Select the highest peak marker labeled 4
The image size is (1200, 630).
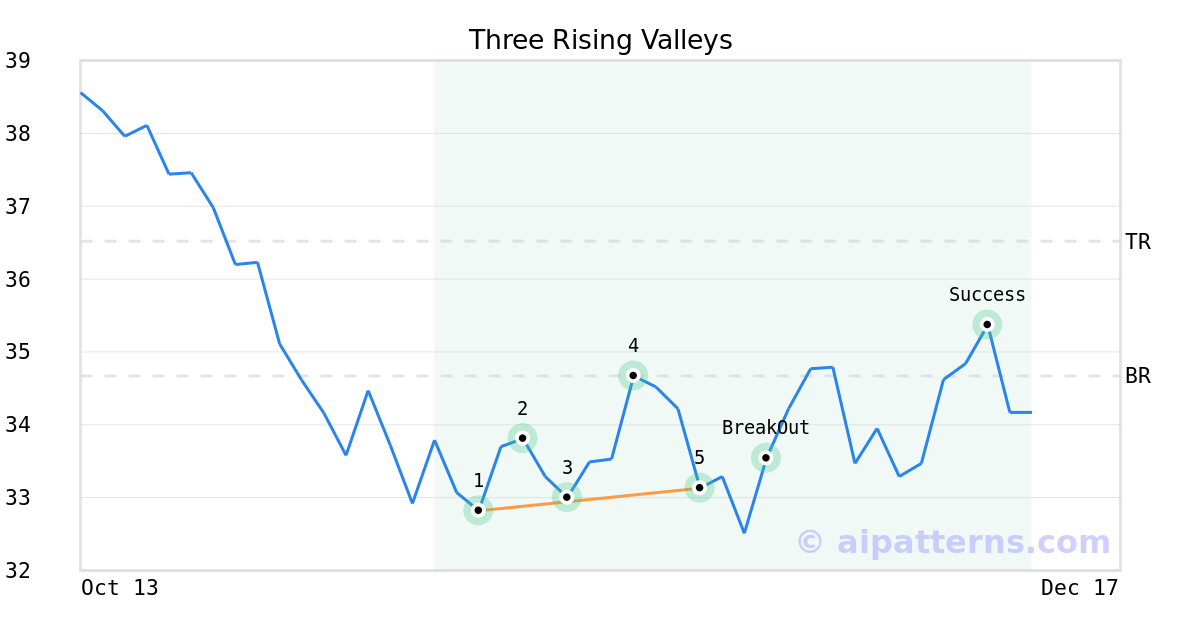click(633, 375)
